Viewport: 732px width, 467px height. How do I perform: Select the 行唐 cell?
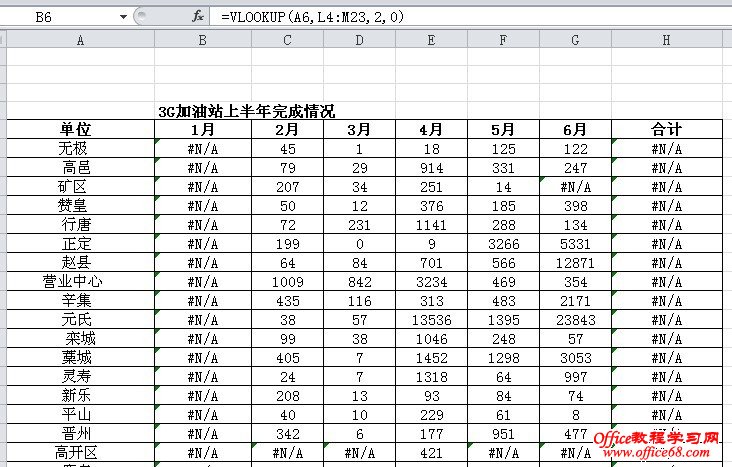click(80, 225)
